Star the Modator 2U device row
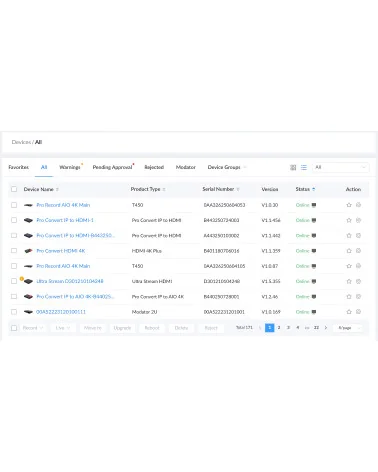 (349, 312)
